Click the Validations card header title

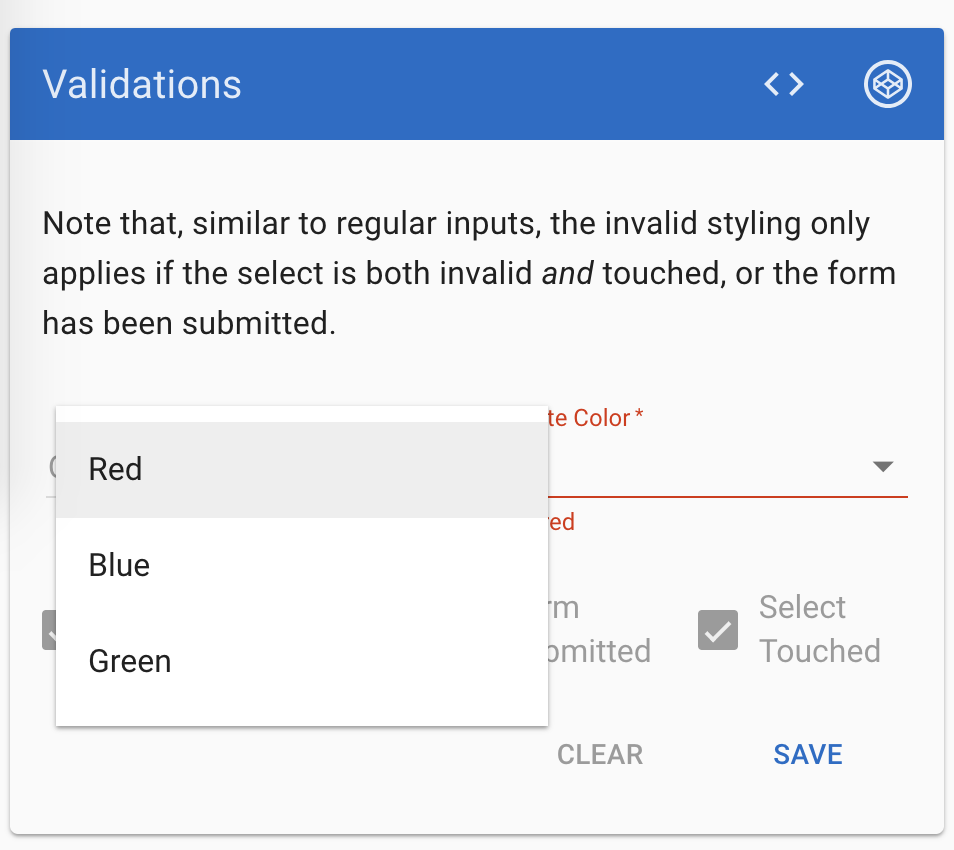pyautogui.click(x=141, y=84)
